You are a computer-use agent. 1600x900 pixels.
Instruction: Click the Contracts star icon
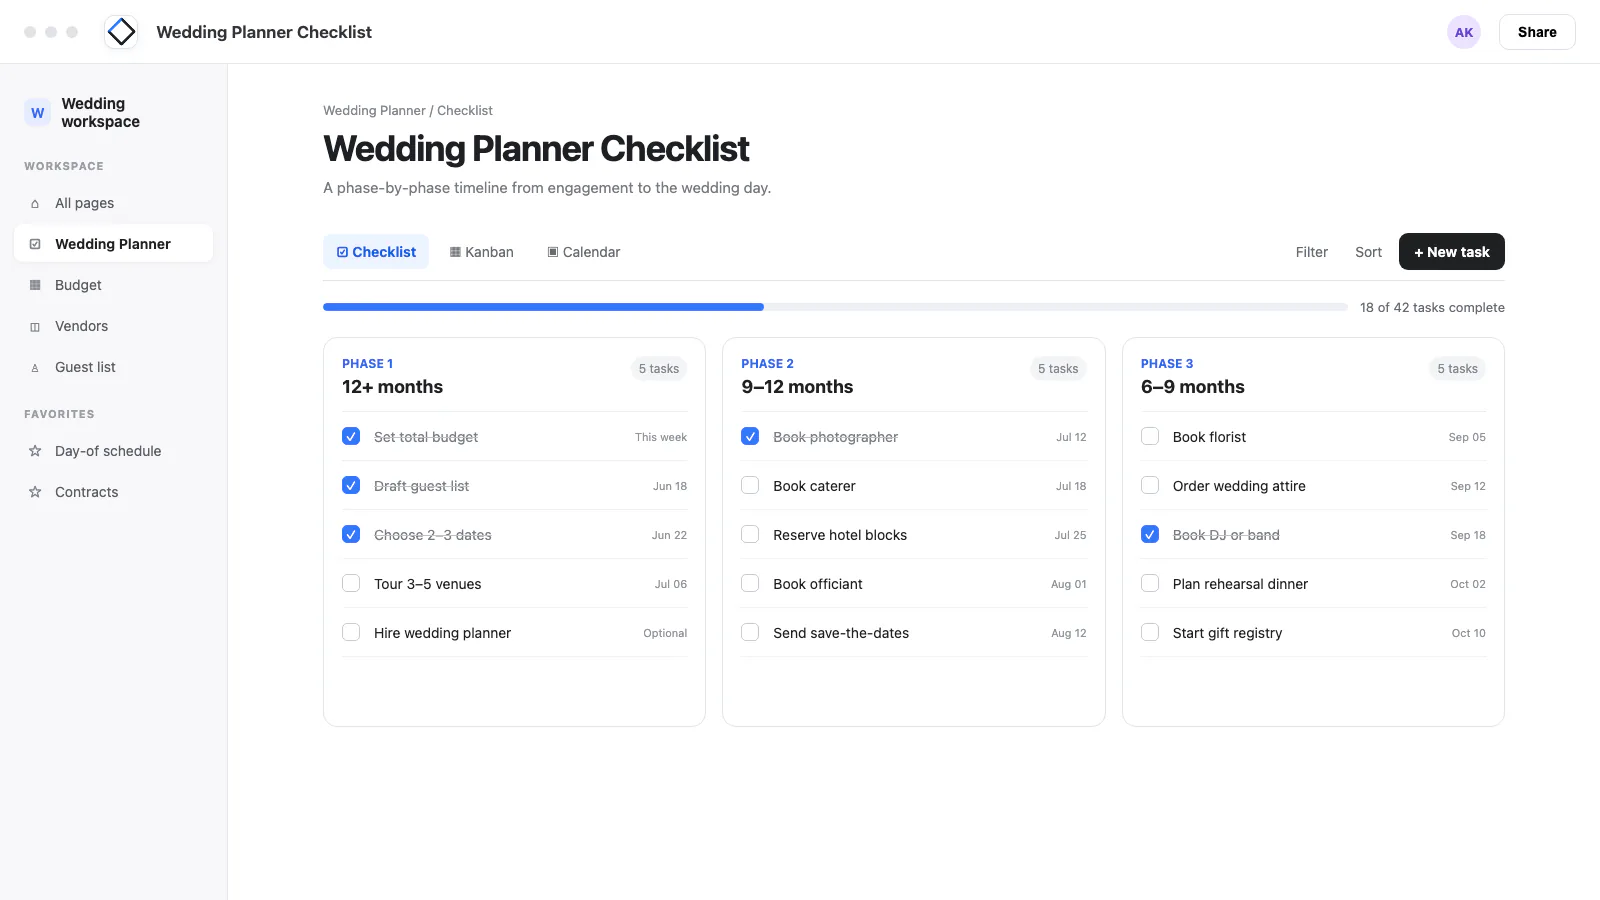click(35, 492)
